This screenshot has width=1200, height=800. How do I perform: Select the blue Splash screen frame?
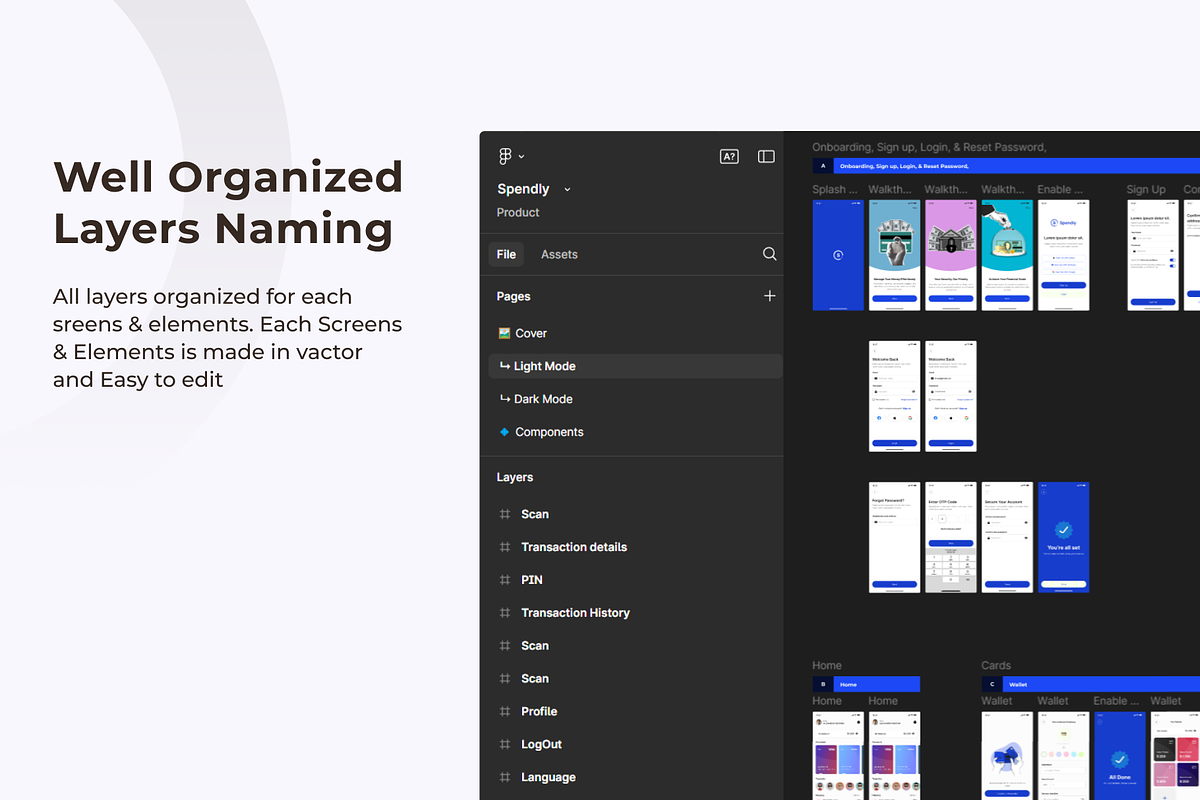[x=838, y=255]
